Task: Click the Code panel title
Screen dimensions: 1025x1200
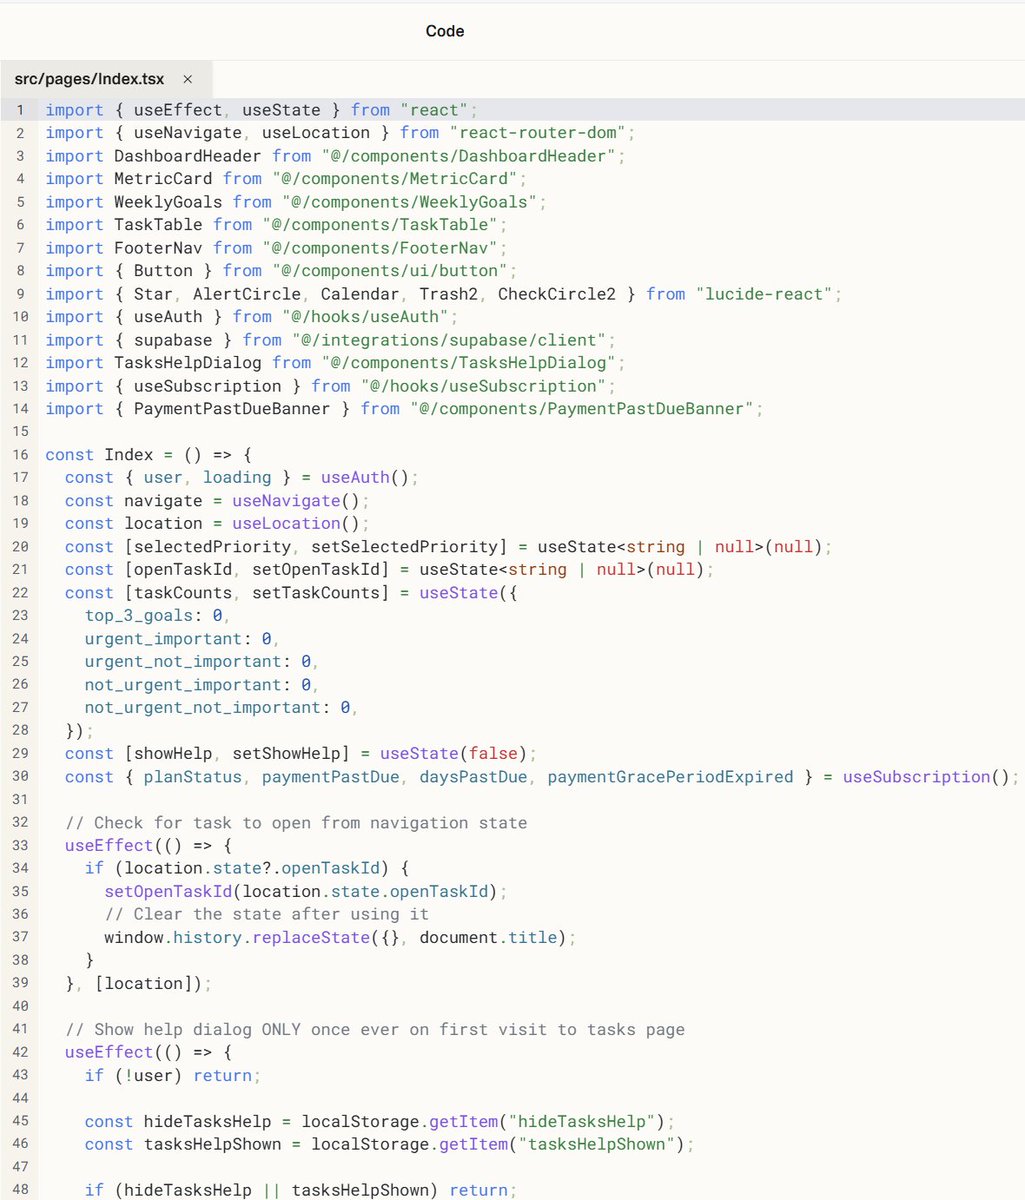Action: (x=445, y=31)
